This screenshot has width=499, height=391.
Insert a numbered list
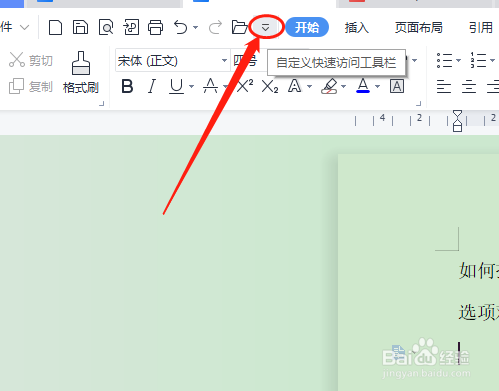478,60
